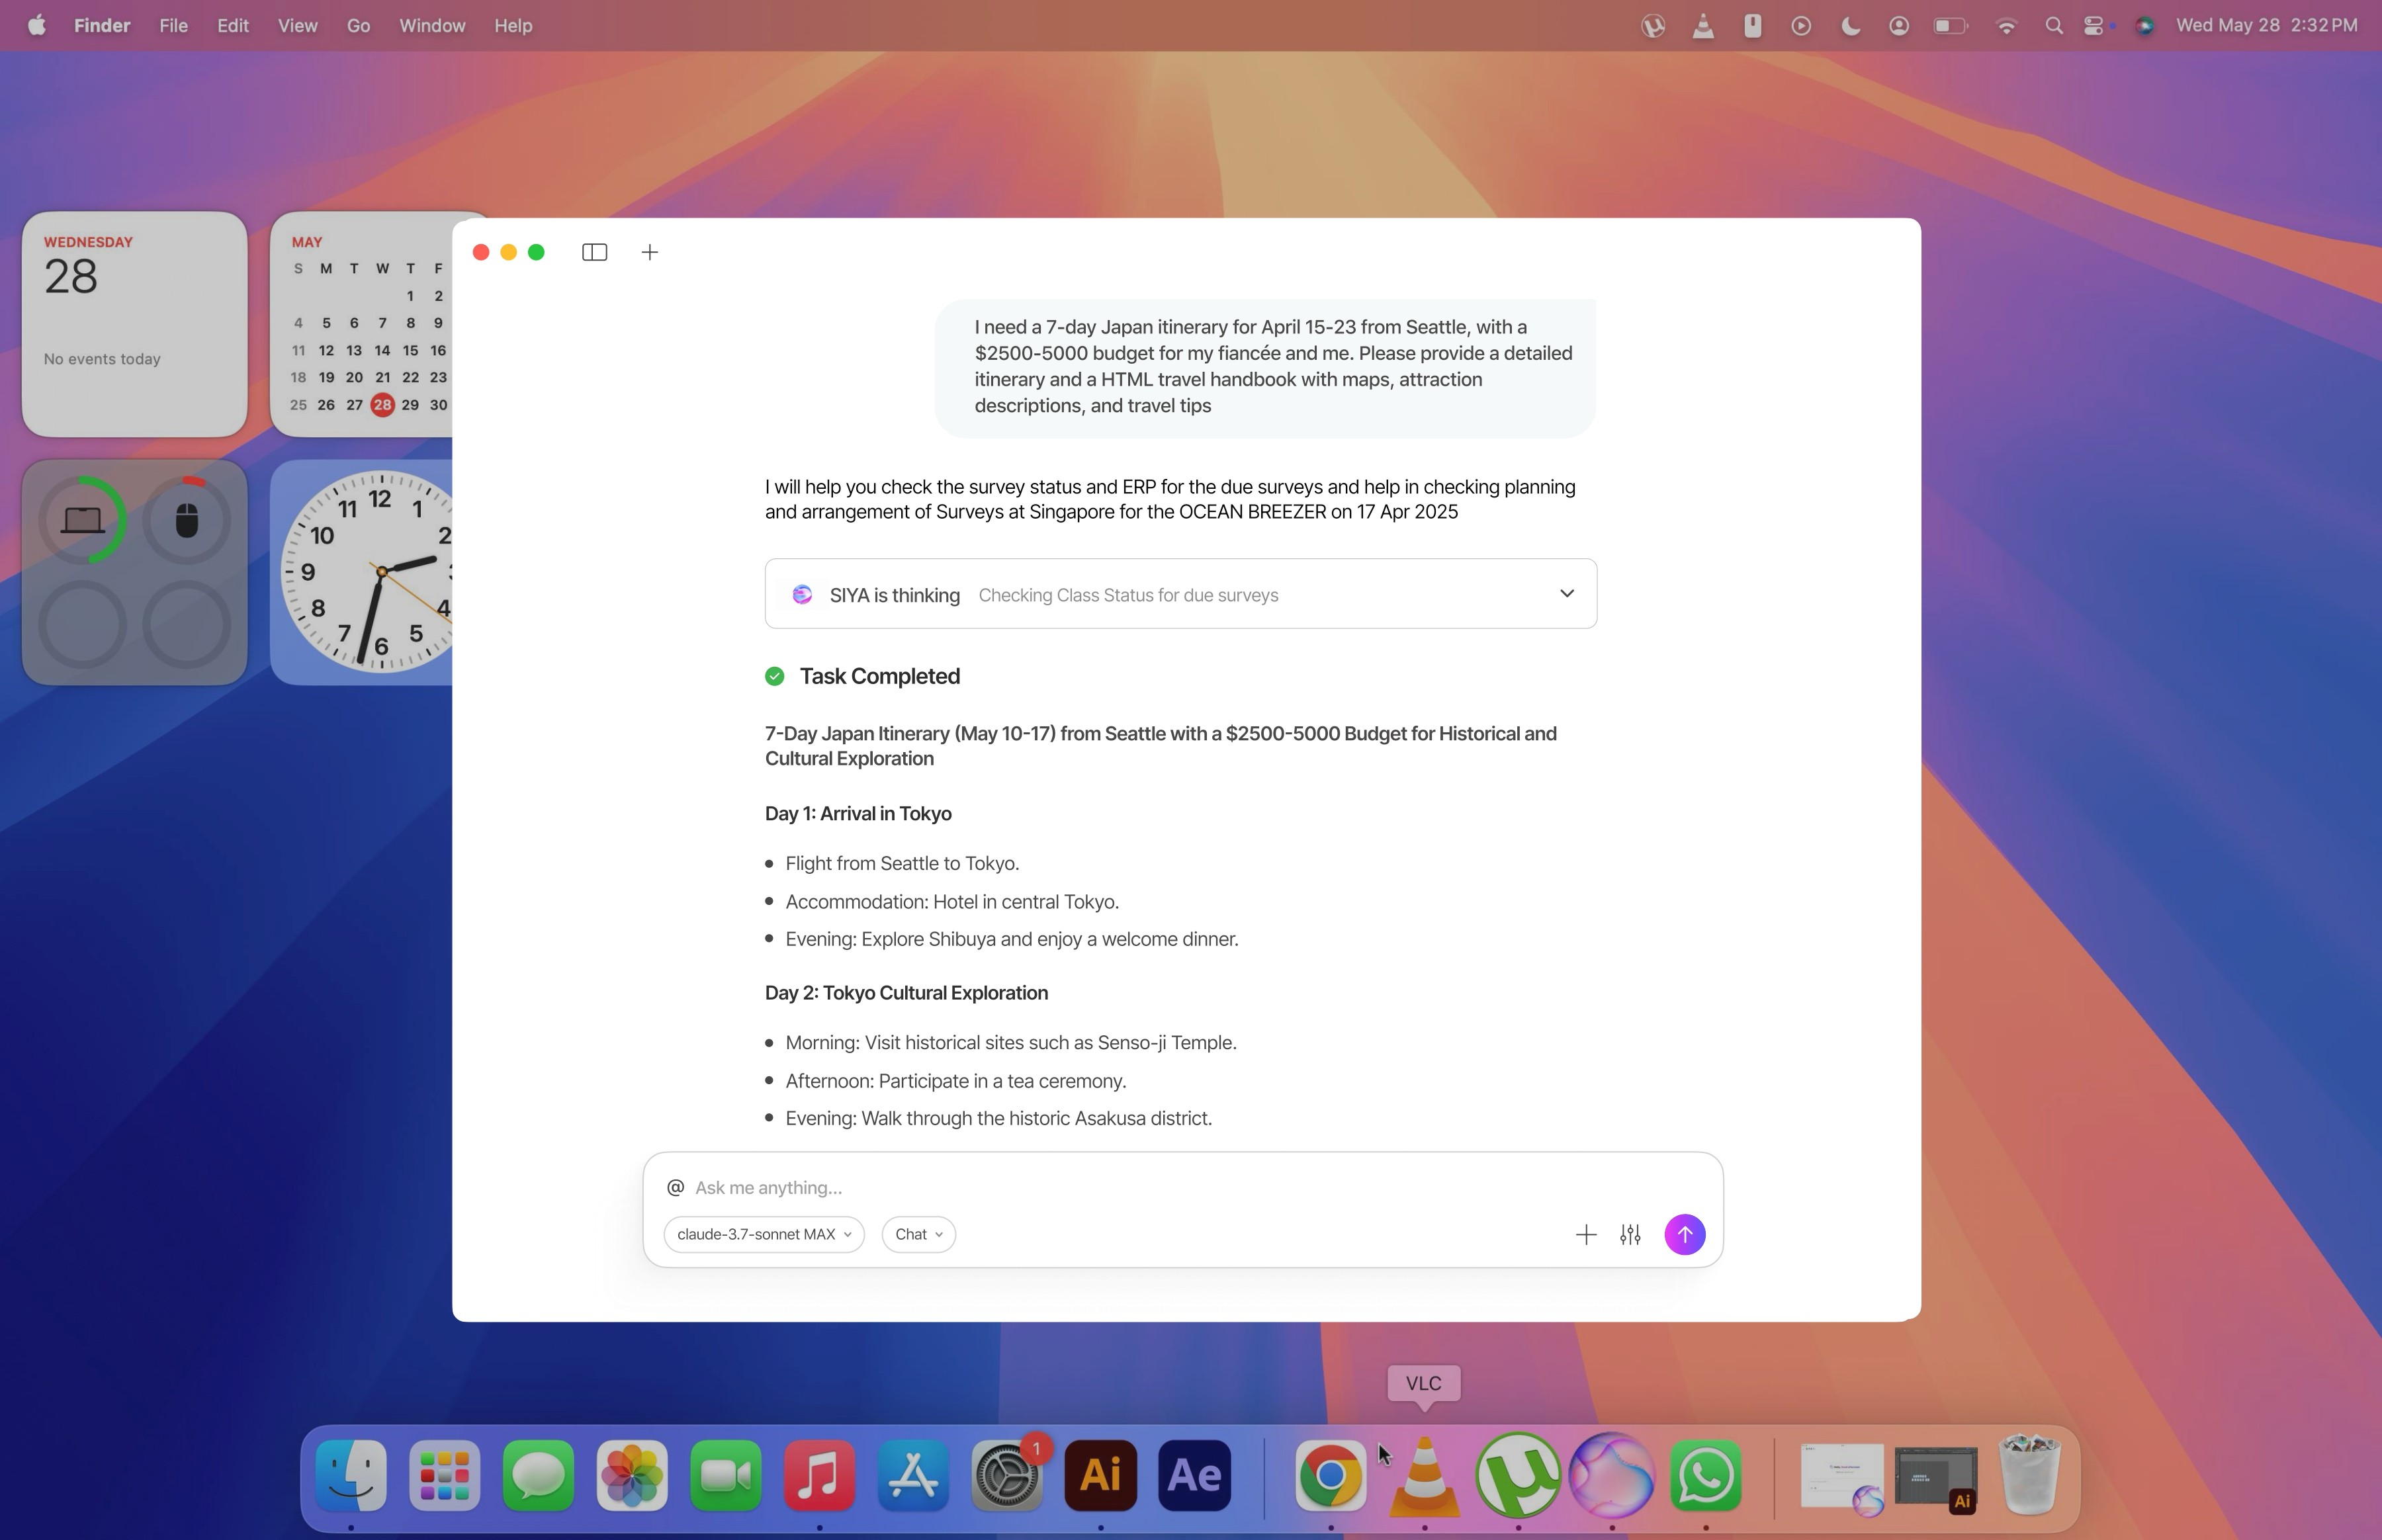Open the Chat mode dropdown
2382x1540 pixels.
pyautogui.click(x=918, y=1234)
